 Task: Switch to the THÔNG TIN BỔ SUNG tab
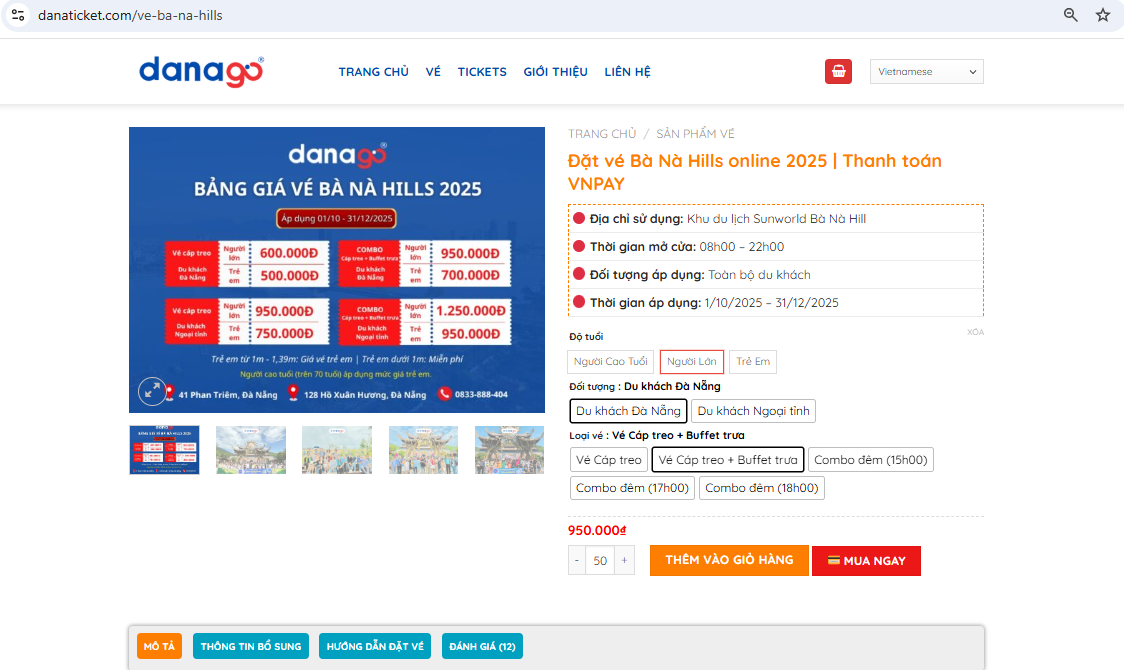click(251, 646)
